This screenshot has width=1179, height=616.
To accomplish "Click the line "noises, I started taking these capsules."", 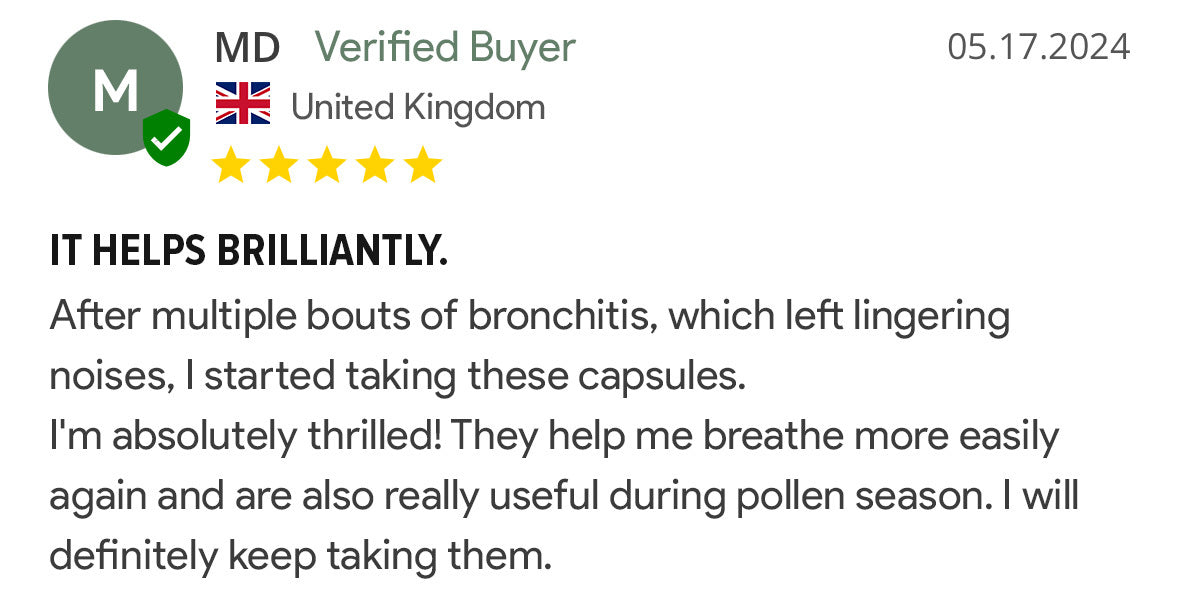I will coord(398,377).
